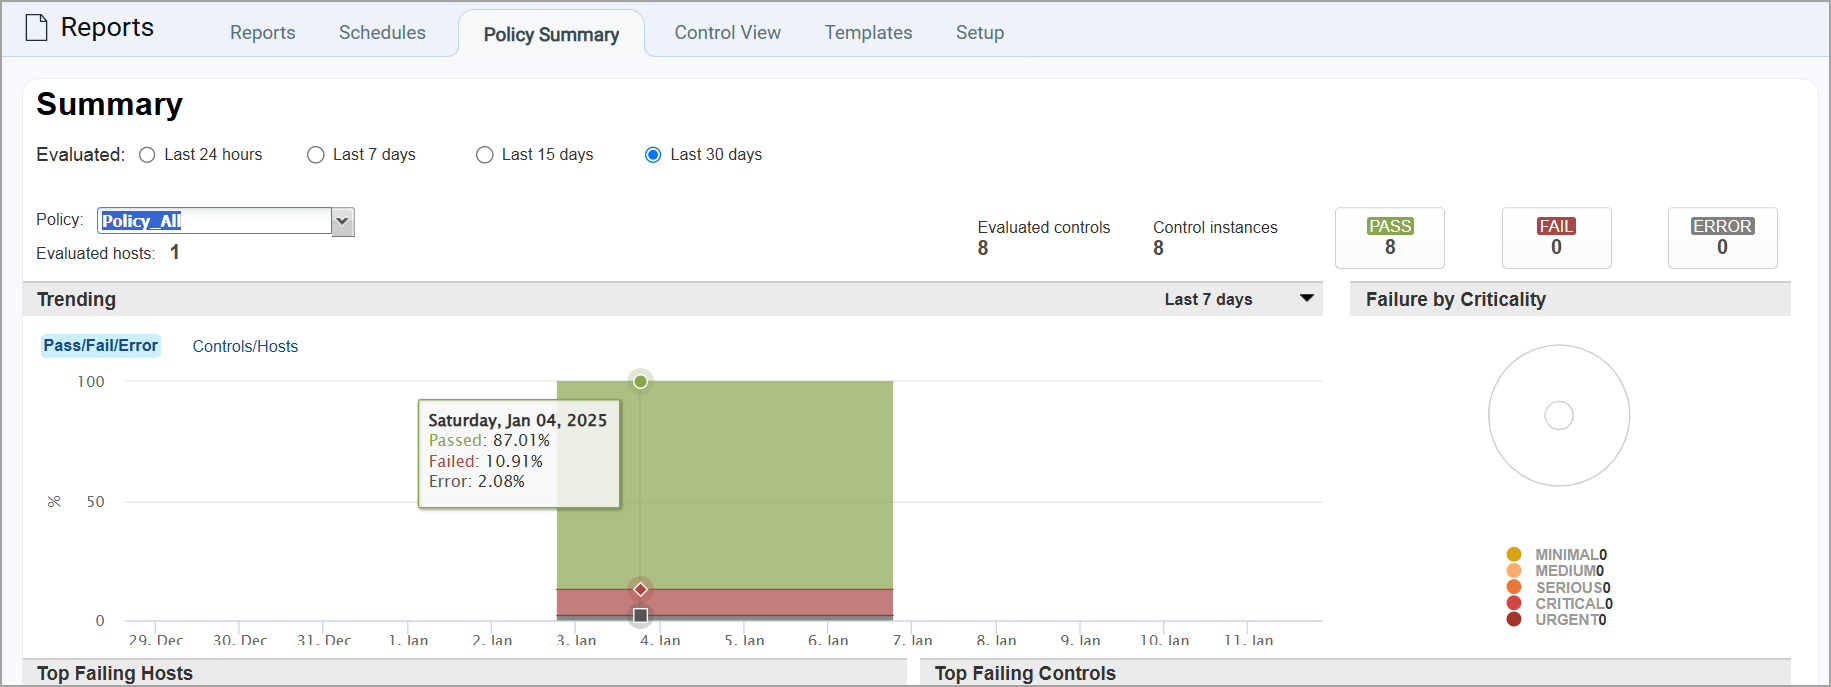Click the Reports document icon
The width and height of the screenshot is (1831, 687).
coord(36,27)
